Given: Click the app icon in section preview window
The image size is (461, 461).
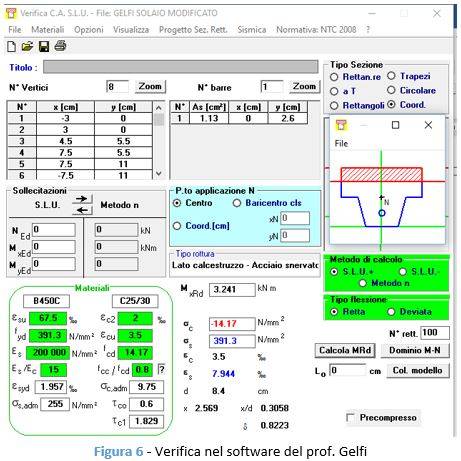Looking at the screenshot, I should [342, 125].
